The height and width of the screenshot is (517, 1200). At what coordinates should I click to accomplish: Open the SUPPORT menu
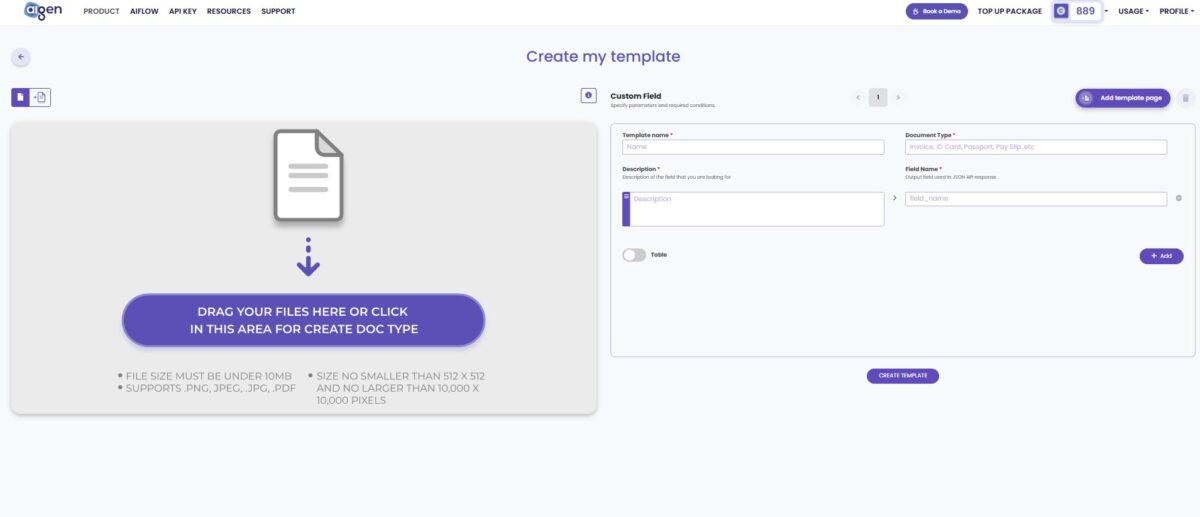pyautogui.click(x=278, y=11)
